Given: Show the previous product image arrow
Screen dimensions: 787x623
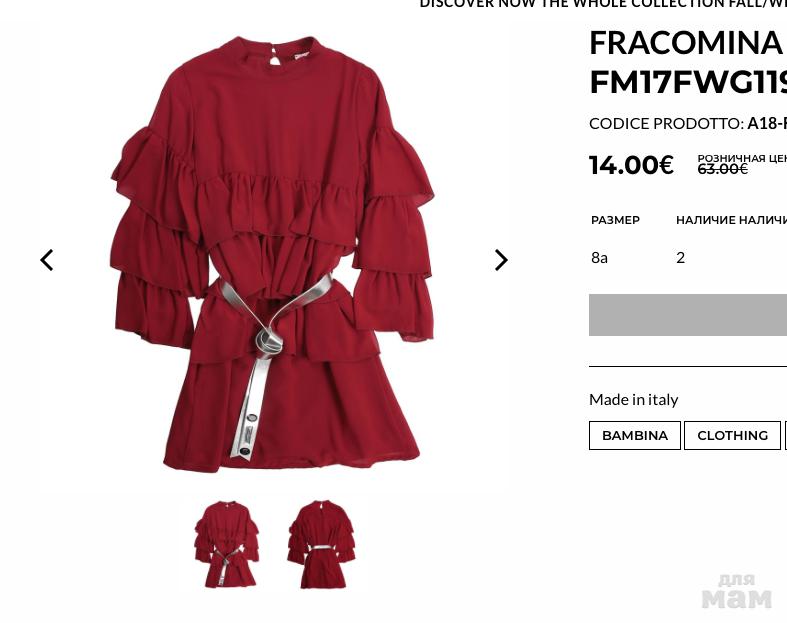Looking at the screenshot, I should tap(47, 260).
